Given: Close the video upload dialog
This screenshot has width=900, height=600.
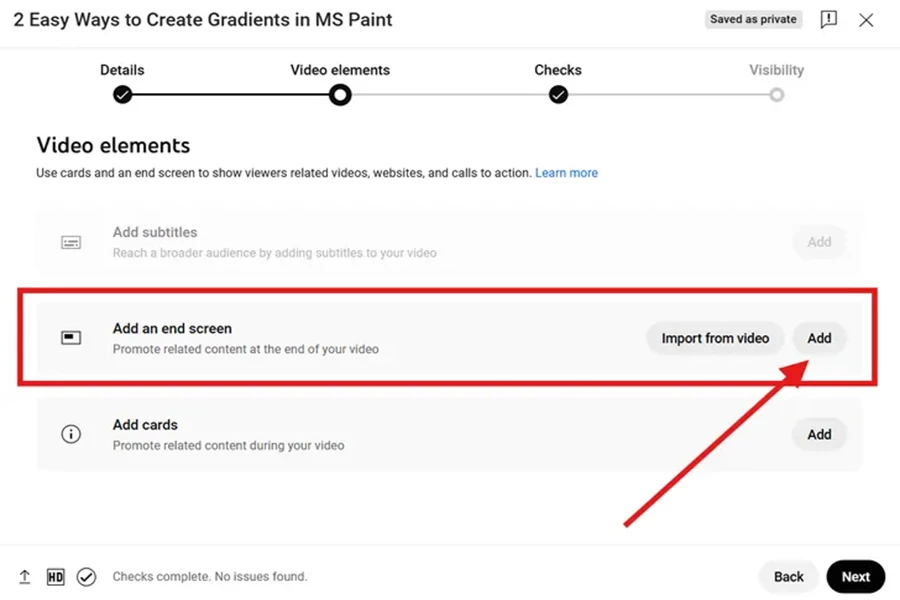Looking at the screenshot, I should (866, 20).
